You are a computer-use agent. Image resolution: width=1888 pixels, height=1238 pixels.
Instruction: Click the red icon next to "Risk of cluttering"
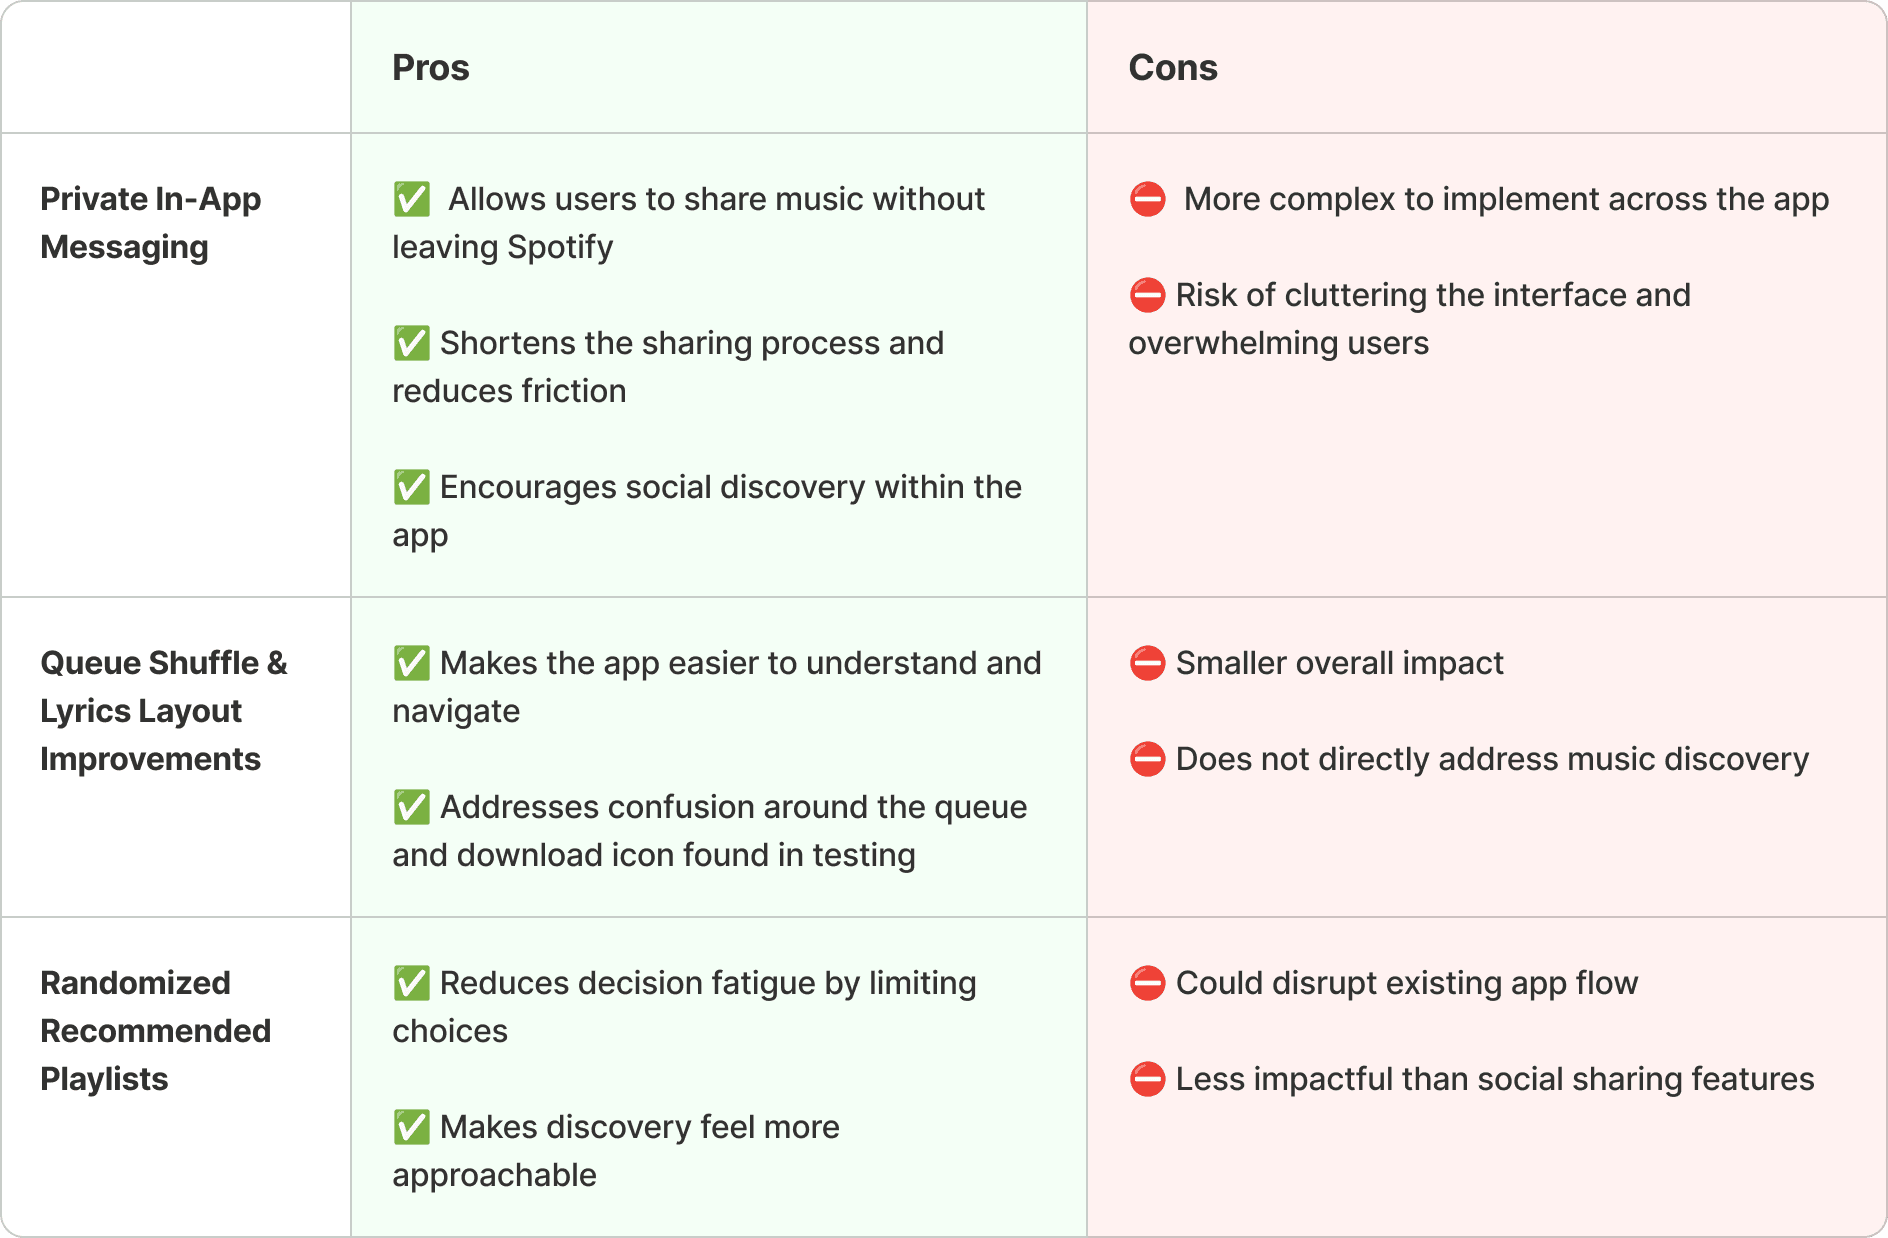point(1147,295)
